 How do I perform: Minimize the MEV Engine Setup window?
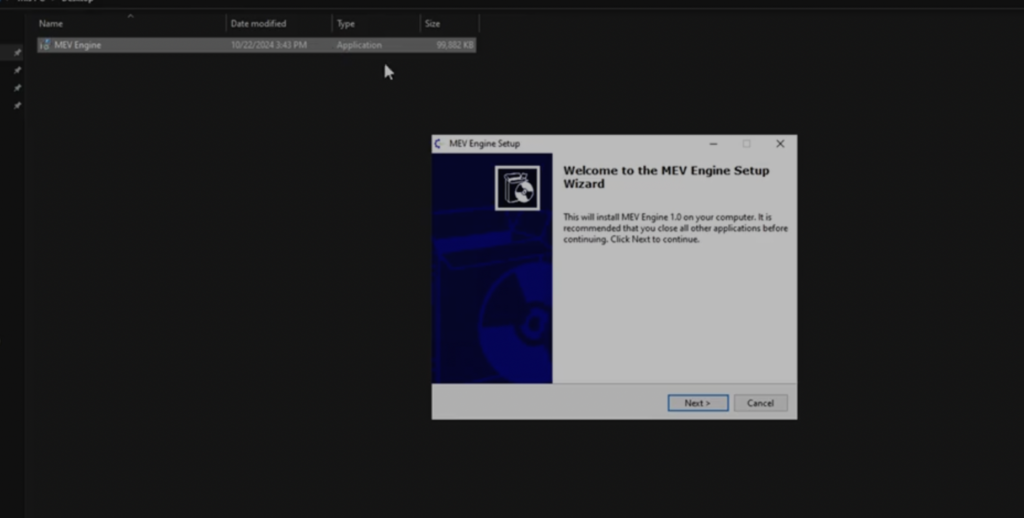(713, 144)
